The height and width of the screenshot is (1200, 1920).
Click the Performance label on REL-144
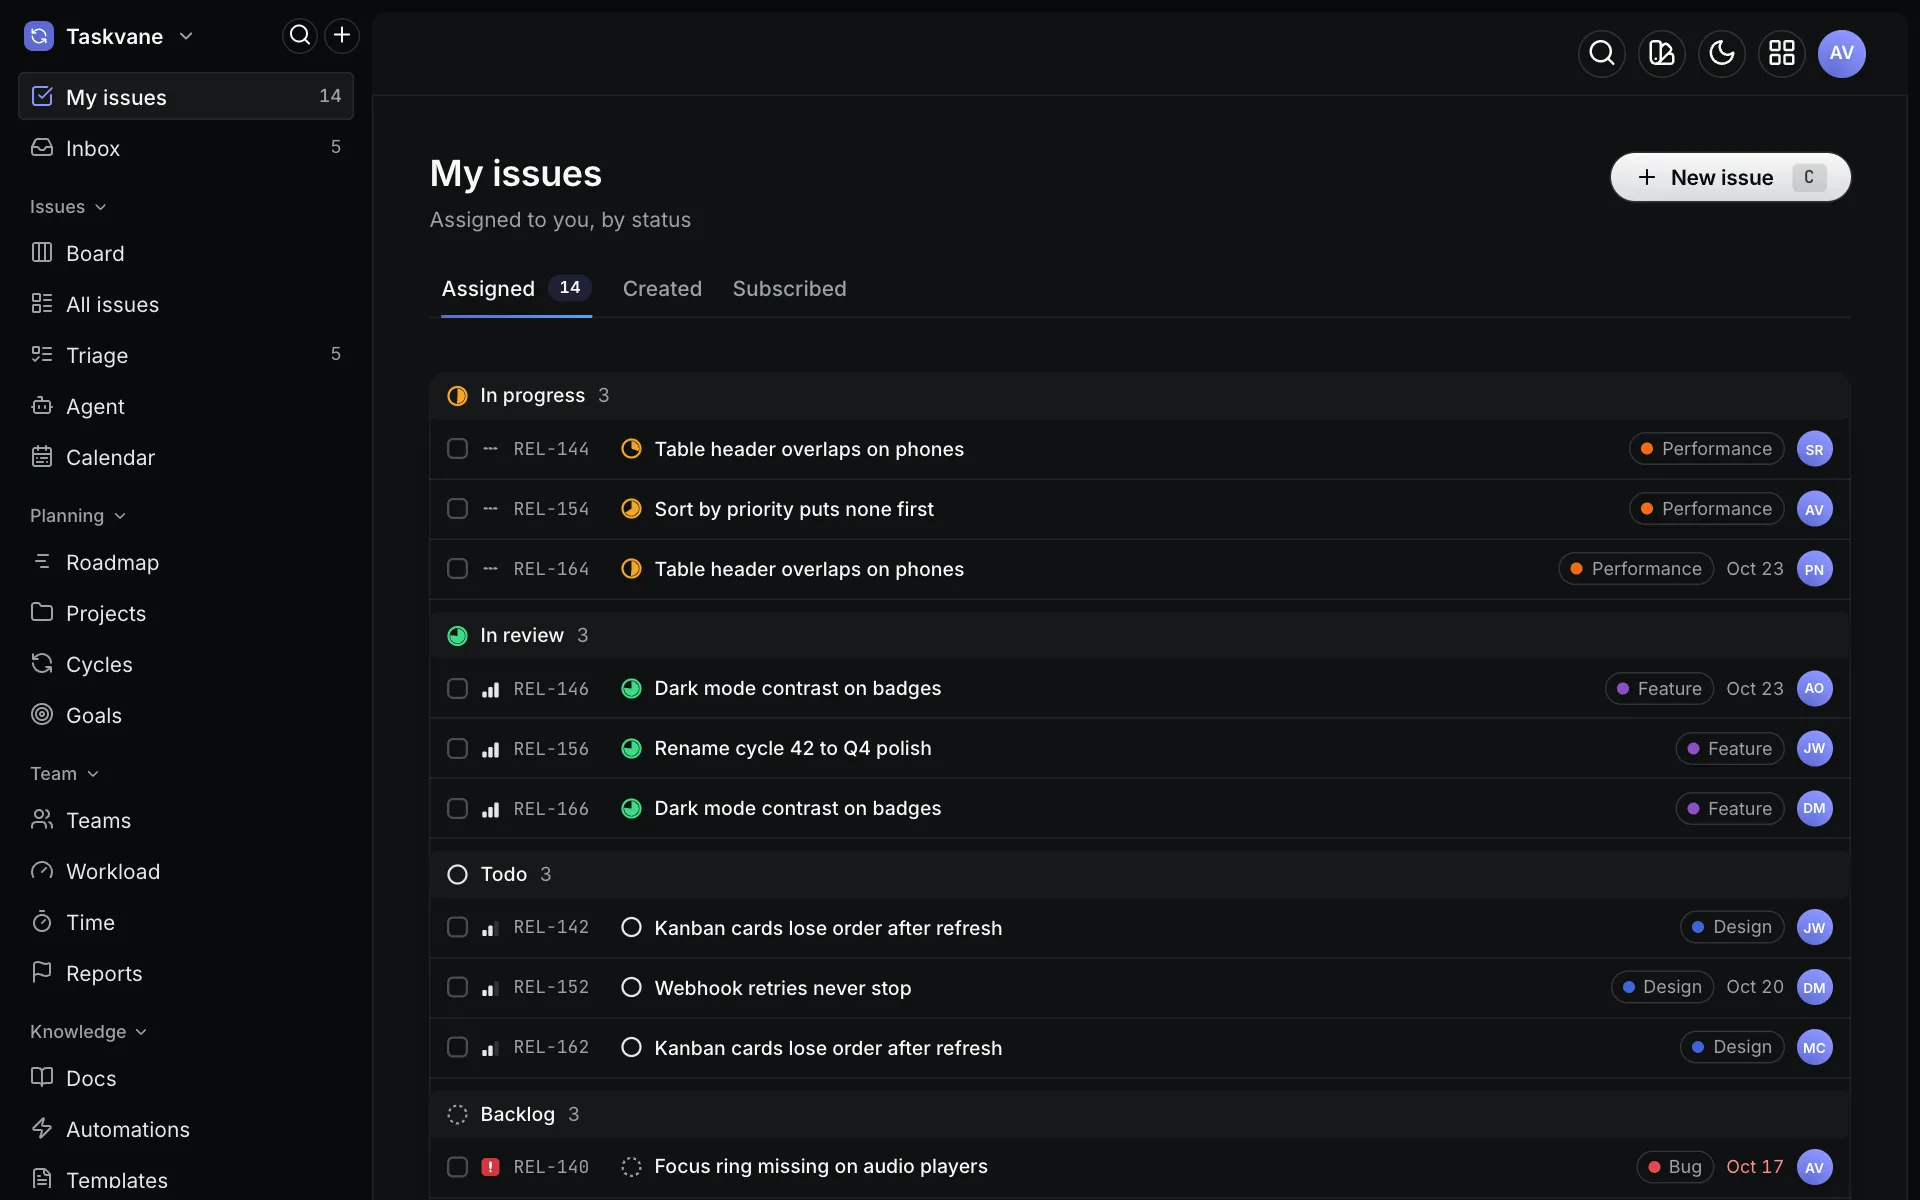tap(1706, 449)
